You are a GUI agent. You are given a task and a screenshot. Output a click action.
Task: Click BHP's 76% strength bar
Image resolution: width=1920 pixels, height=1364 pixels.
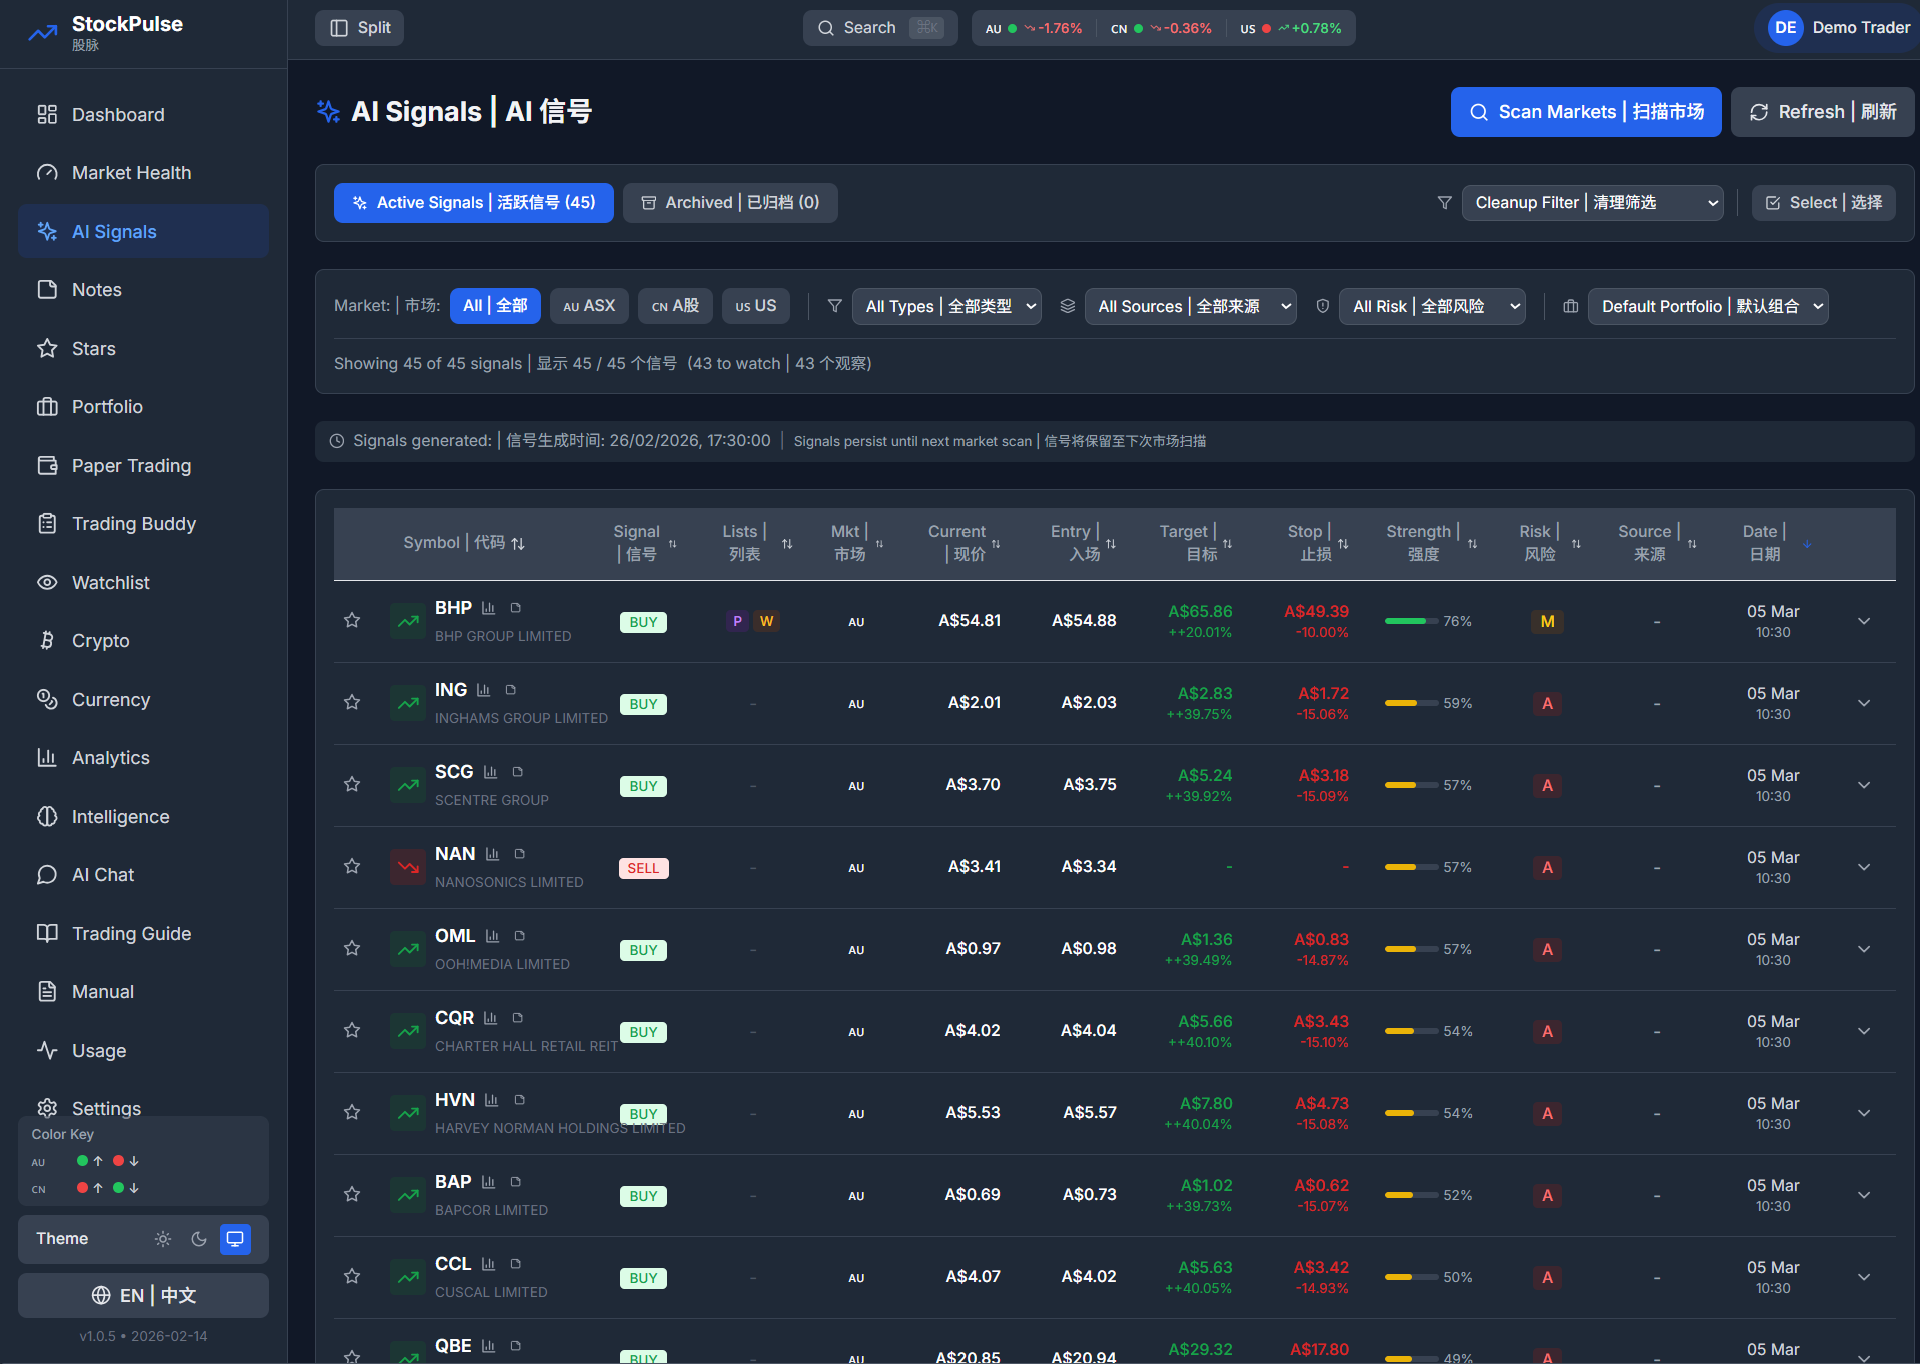[1411, 621]
